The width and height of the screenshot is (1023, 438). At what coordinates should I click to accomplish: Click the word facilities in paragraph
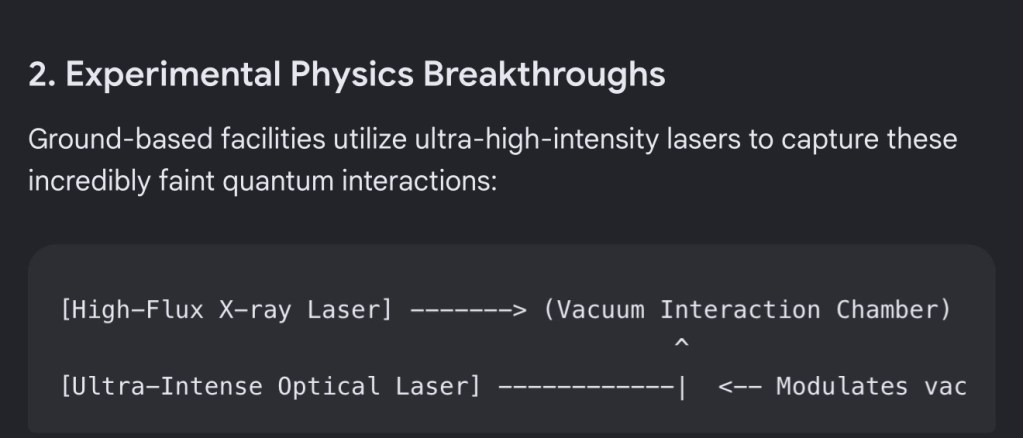273,140
